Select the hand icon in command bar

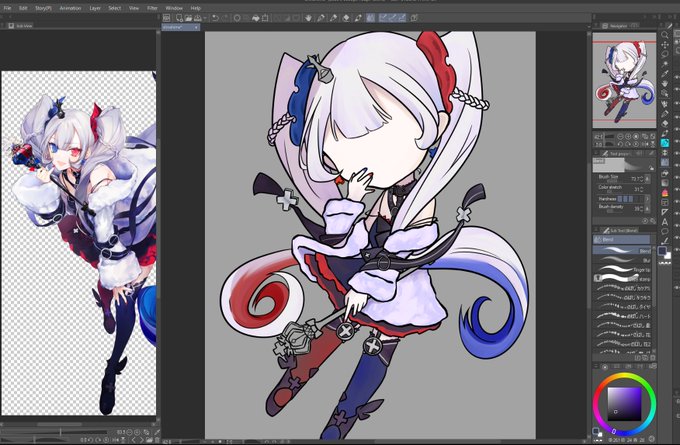[x=308, y=18]
